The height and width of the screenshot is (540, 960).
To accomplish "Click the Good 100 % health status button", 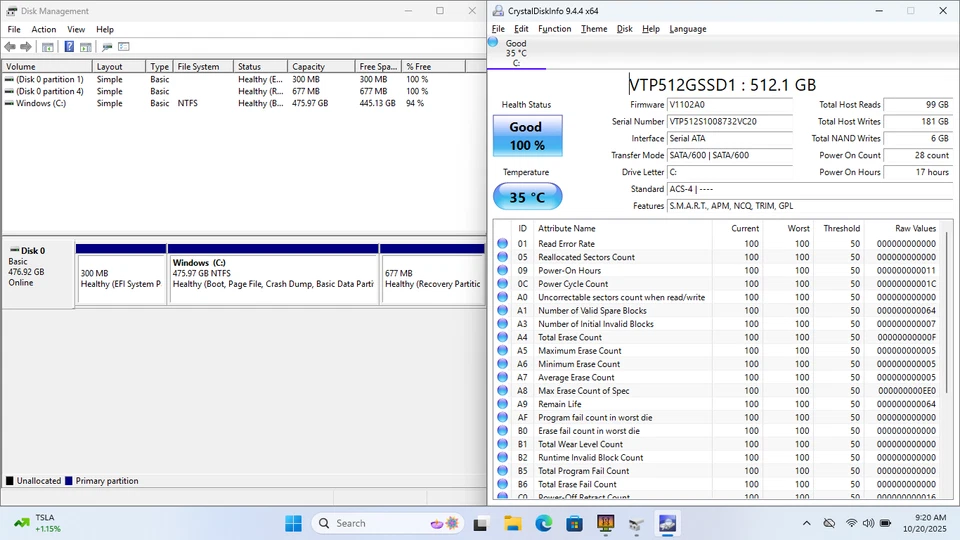I will (527, 136).
